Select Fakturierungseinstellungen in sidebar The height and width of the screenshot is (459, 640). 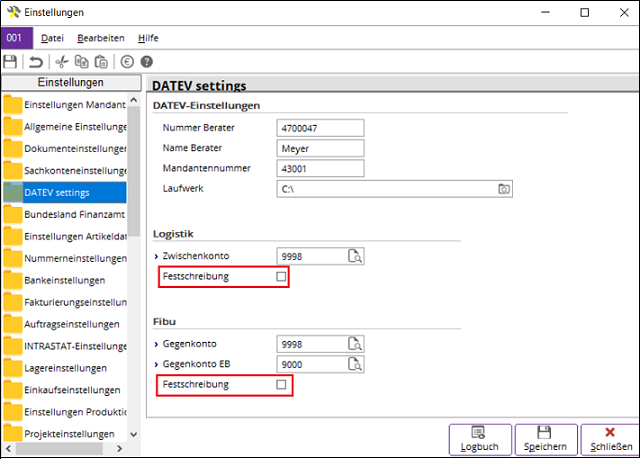pyautogui.click(x=65, y=302)
